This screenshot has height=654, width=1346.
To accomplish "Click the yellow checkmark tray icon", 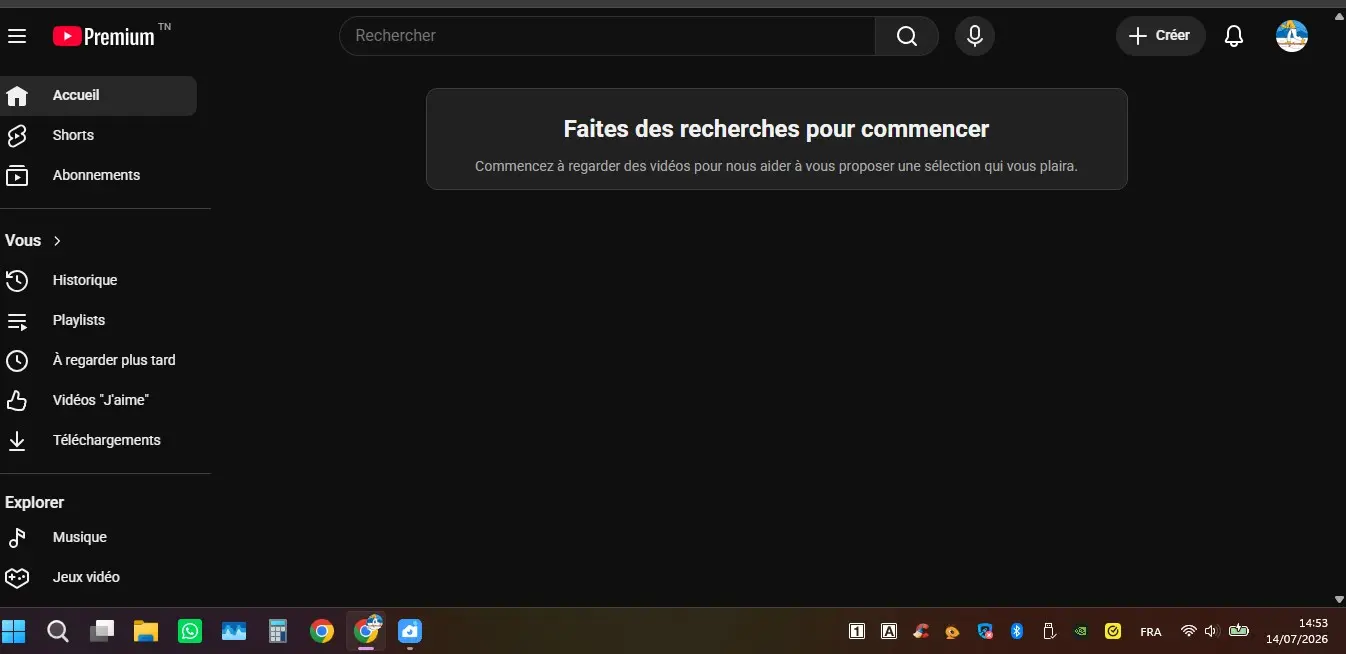I will [x=1113, y=631].
